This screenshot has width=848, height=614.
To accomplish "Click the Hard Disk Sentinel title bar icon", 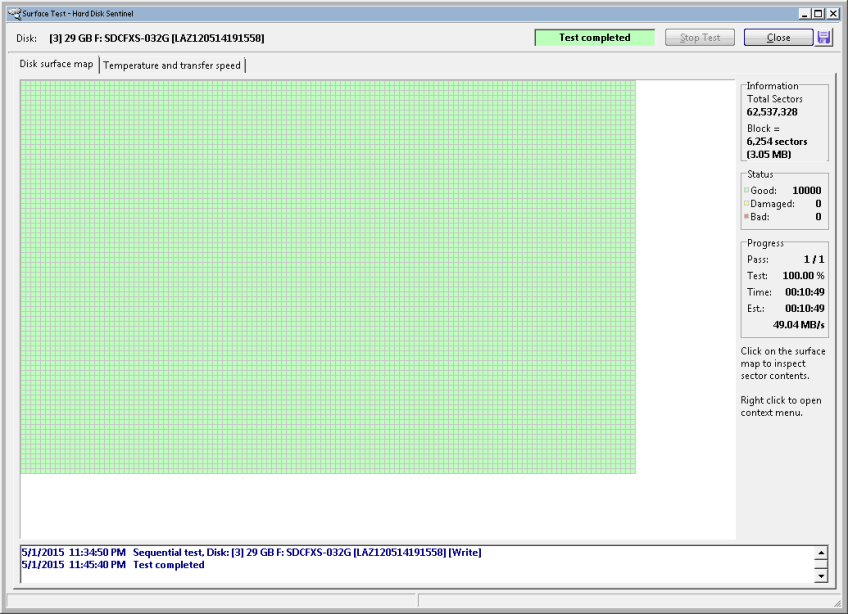I will click(13, 13).
